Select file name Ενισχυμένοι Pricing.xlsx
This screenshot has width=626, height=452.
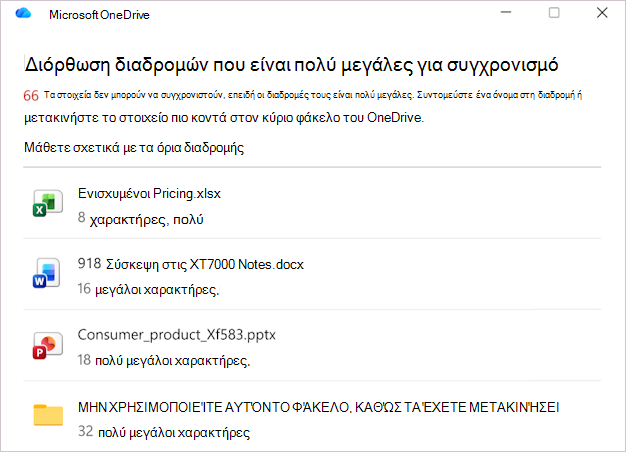[x=149, y=194]
